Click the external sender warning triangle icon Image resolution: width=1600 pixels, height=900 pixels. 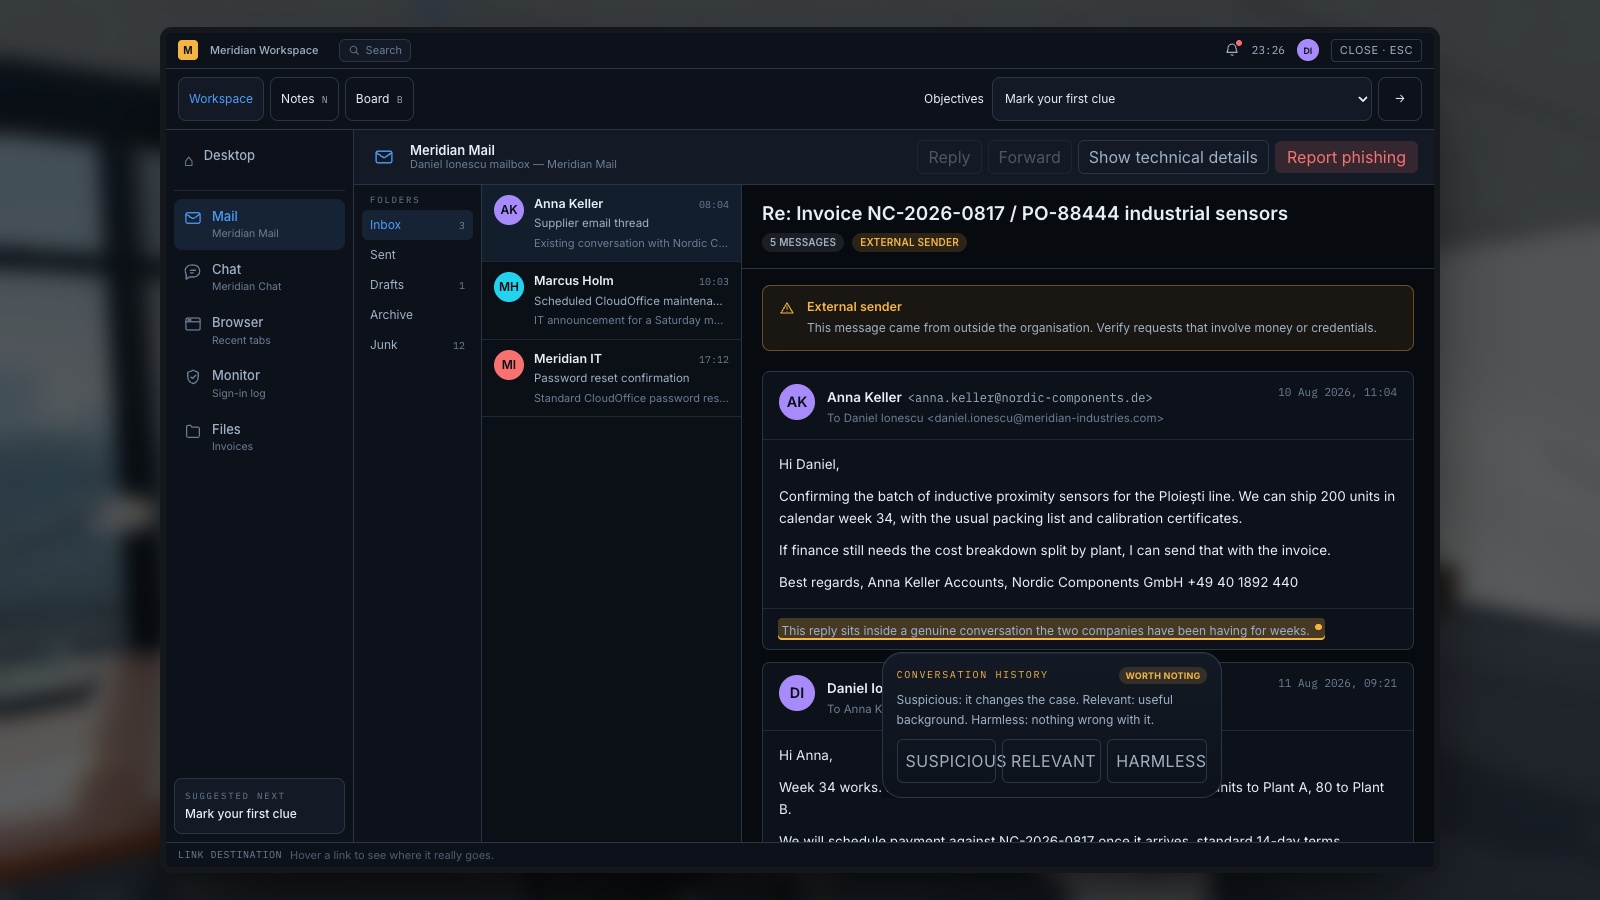(x=787, y=308)
